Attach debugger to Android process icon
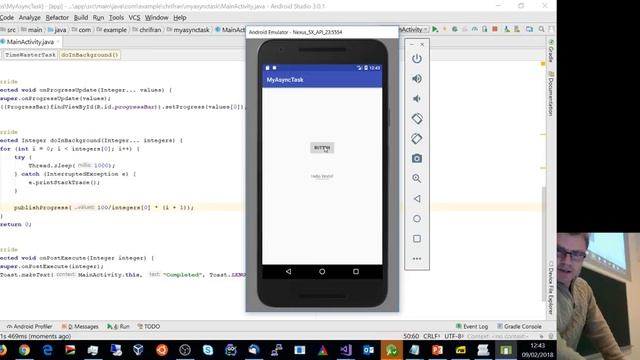640x360 pixels. 484,29
